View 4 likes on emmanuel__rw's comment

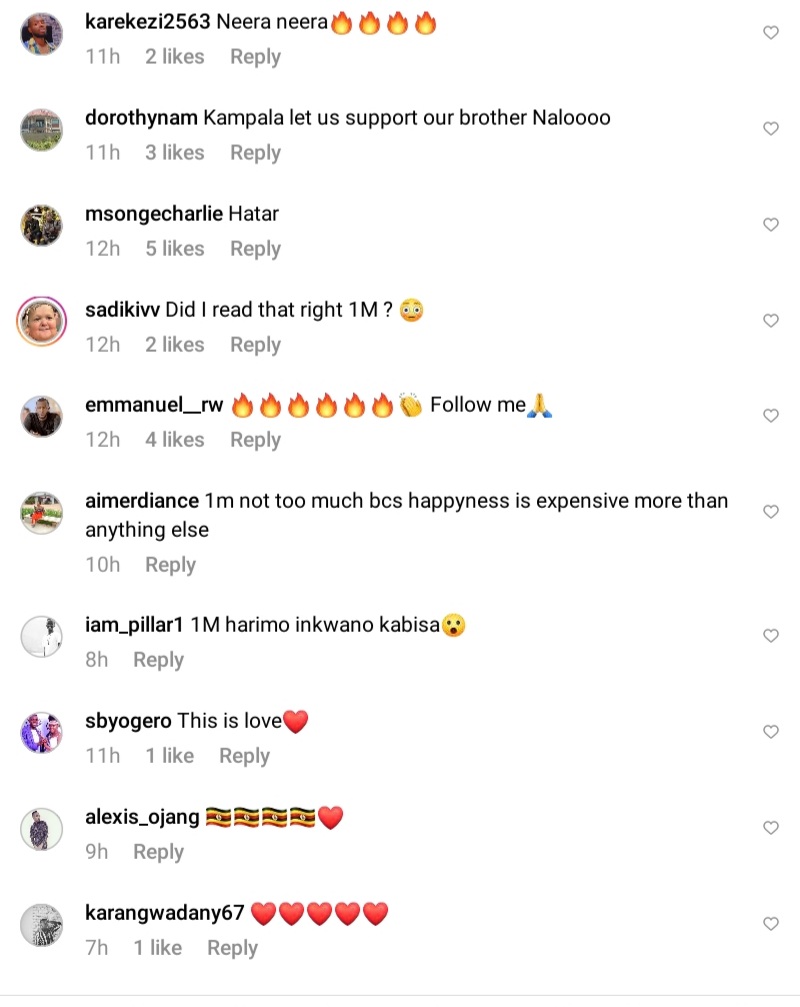[176, 440]
